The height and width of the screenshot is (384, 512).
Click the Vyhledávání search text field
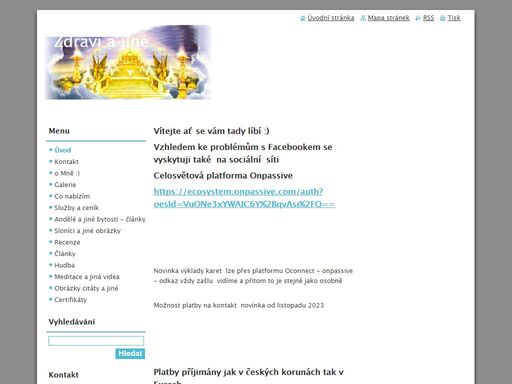tap(96, 341)
